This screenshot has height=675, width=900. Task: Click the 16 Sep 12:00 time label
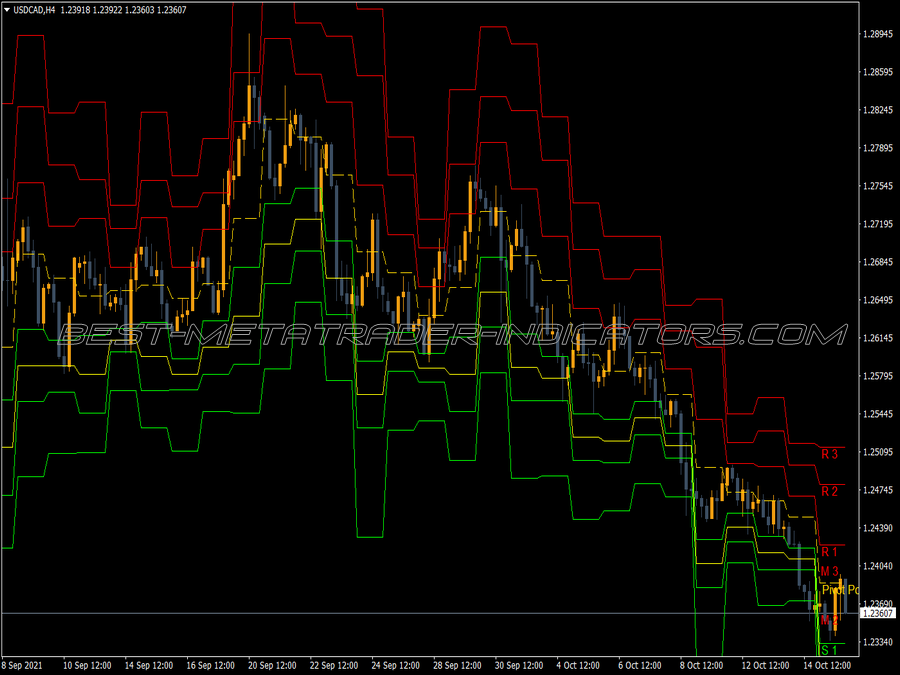211,665
